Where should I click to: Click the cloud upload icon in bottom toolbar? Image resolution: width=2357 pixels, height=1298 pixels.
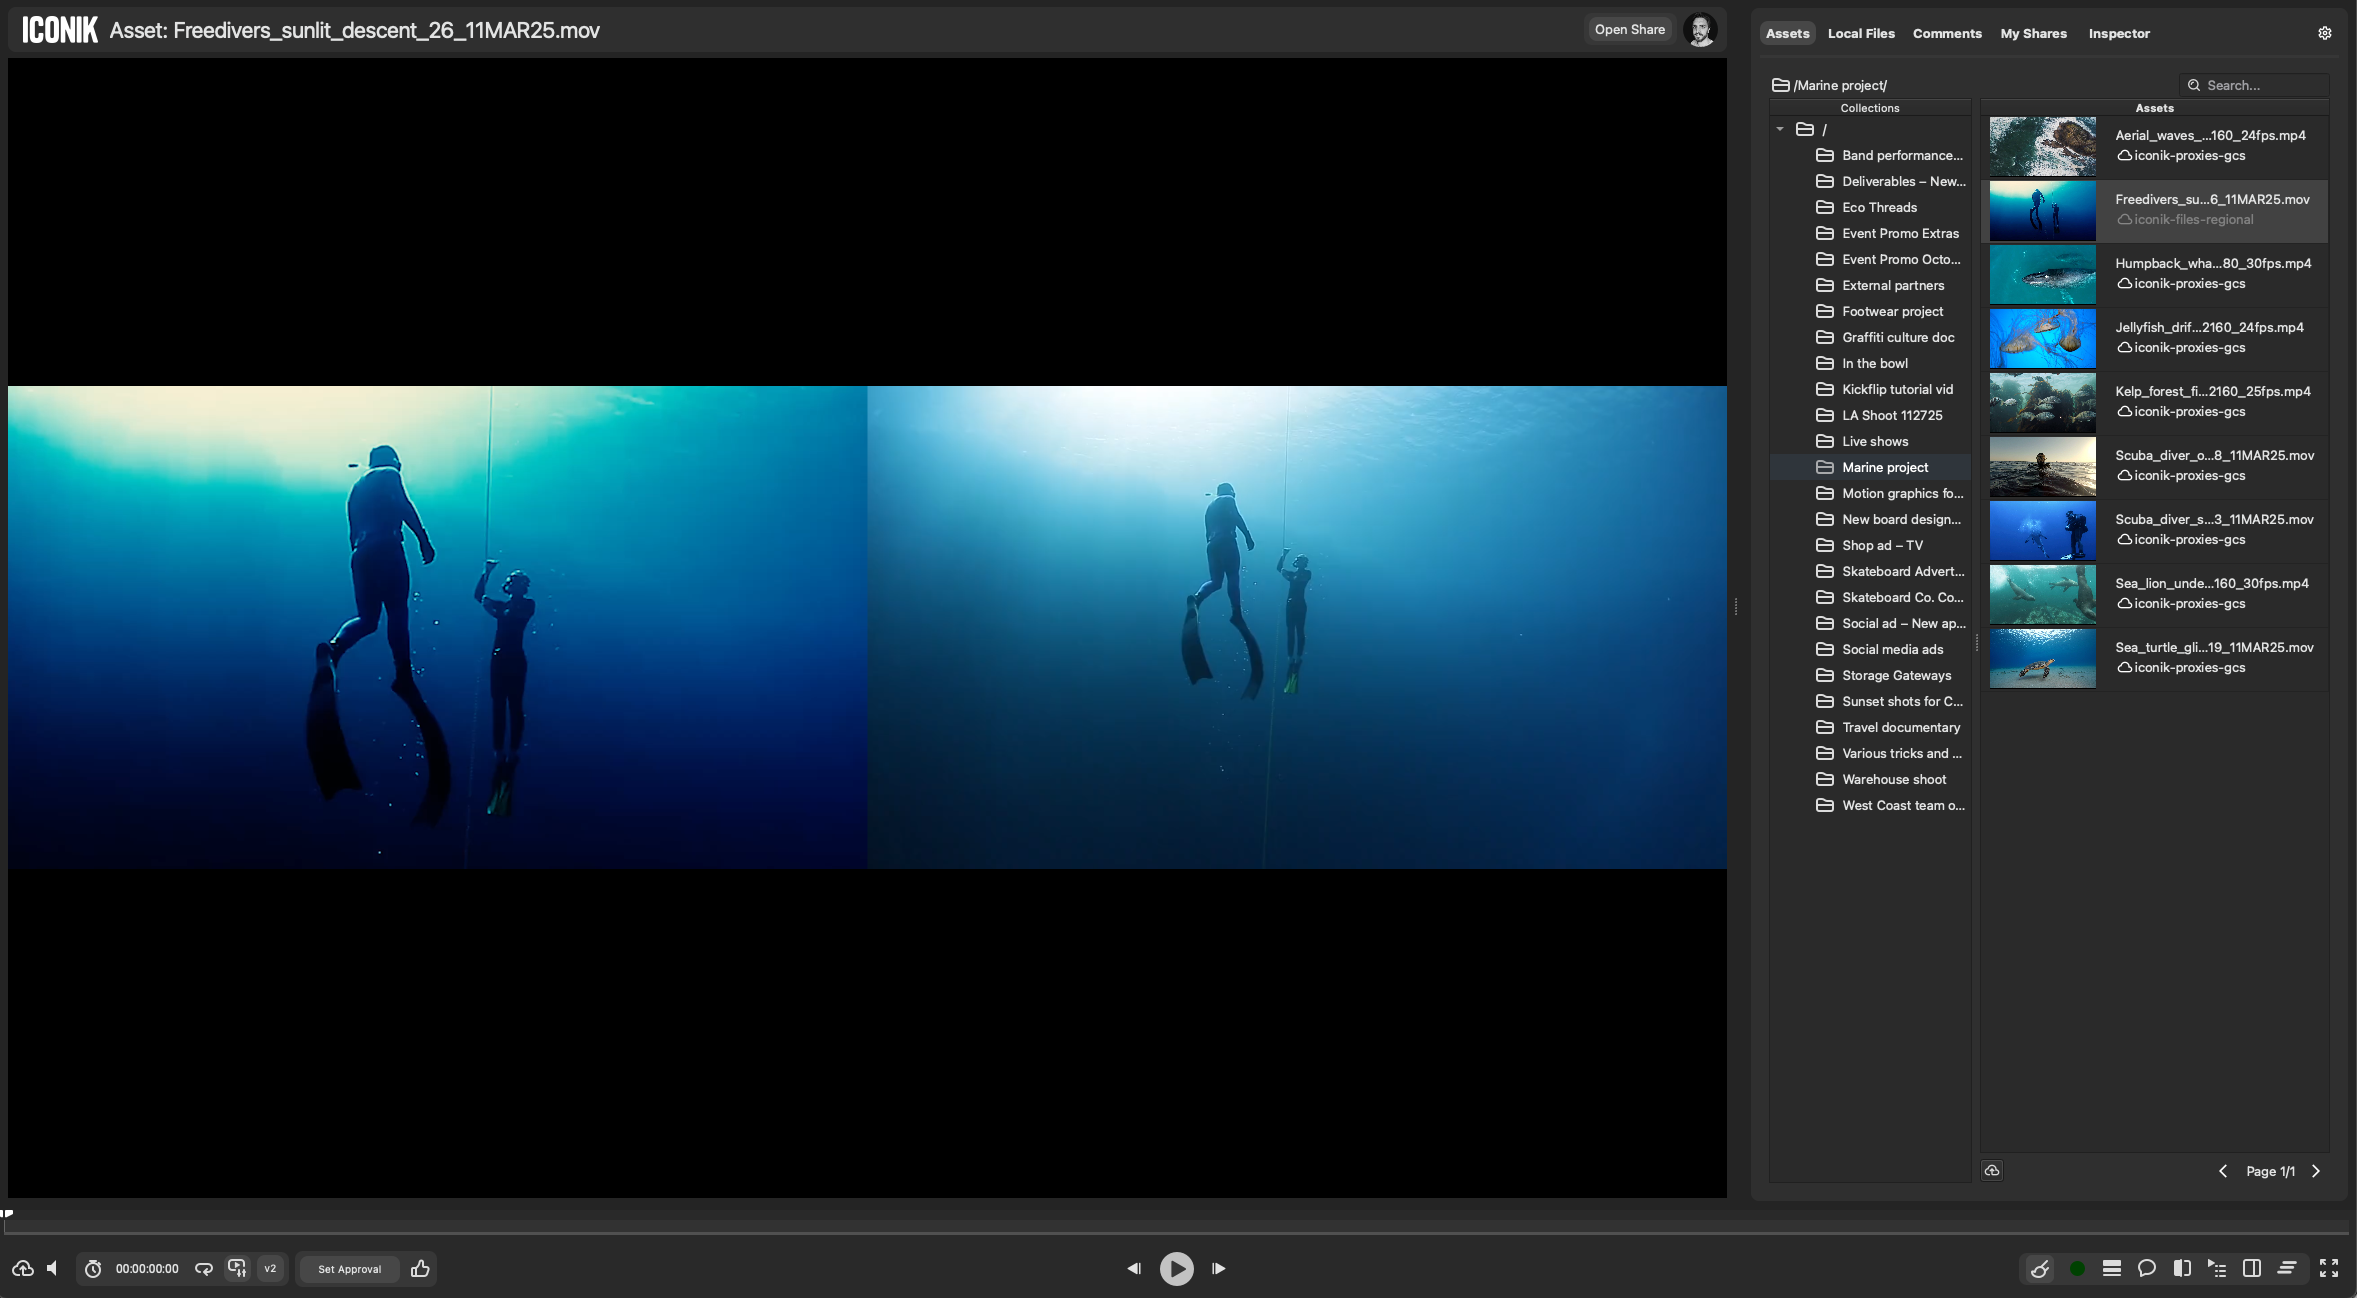coord(22,1268)
